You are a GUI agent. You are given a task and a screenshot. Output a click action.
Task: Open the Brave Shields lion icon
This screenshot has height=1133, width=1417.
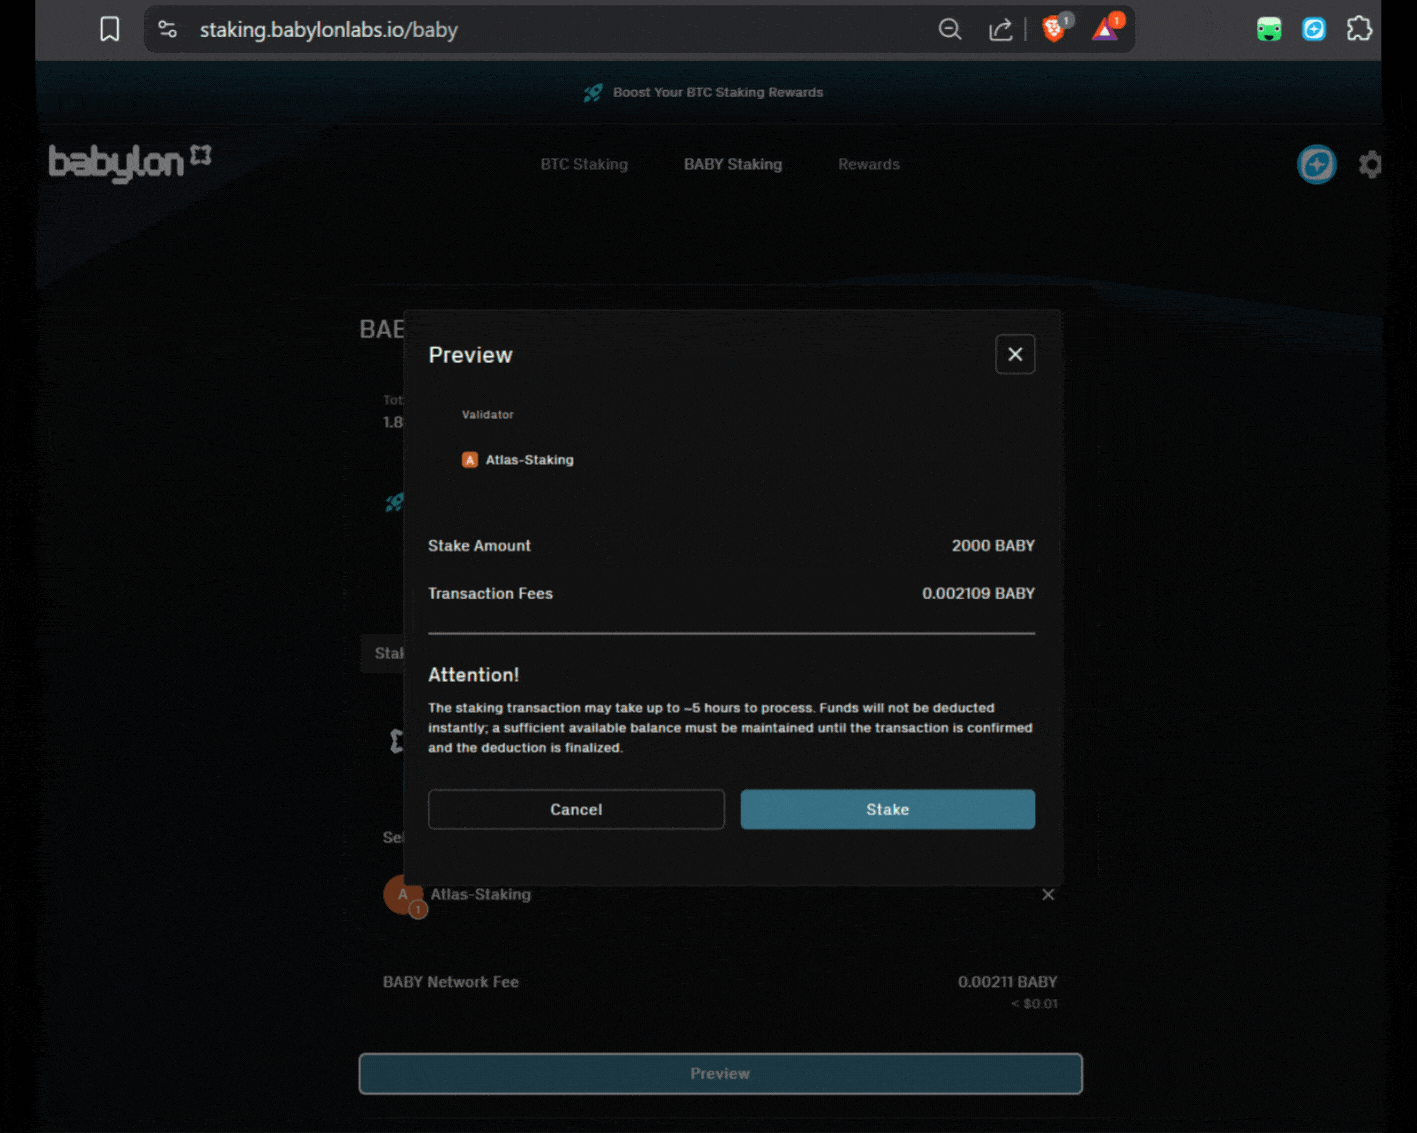[x=1053, y=29]
